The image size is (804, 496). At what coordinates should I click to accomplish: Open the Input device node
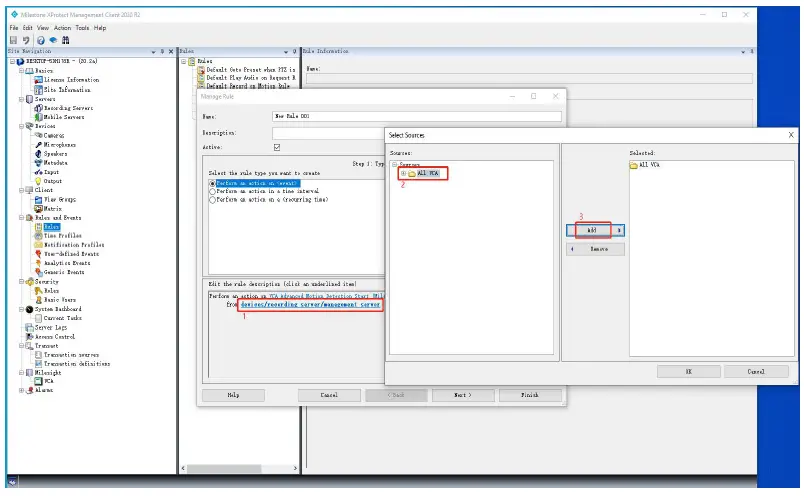click(x=51, y=172)
